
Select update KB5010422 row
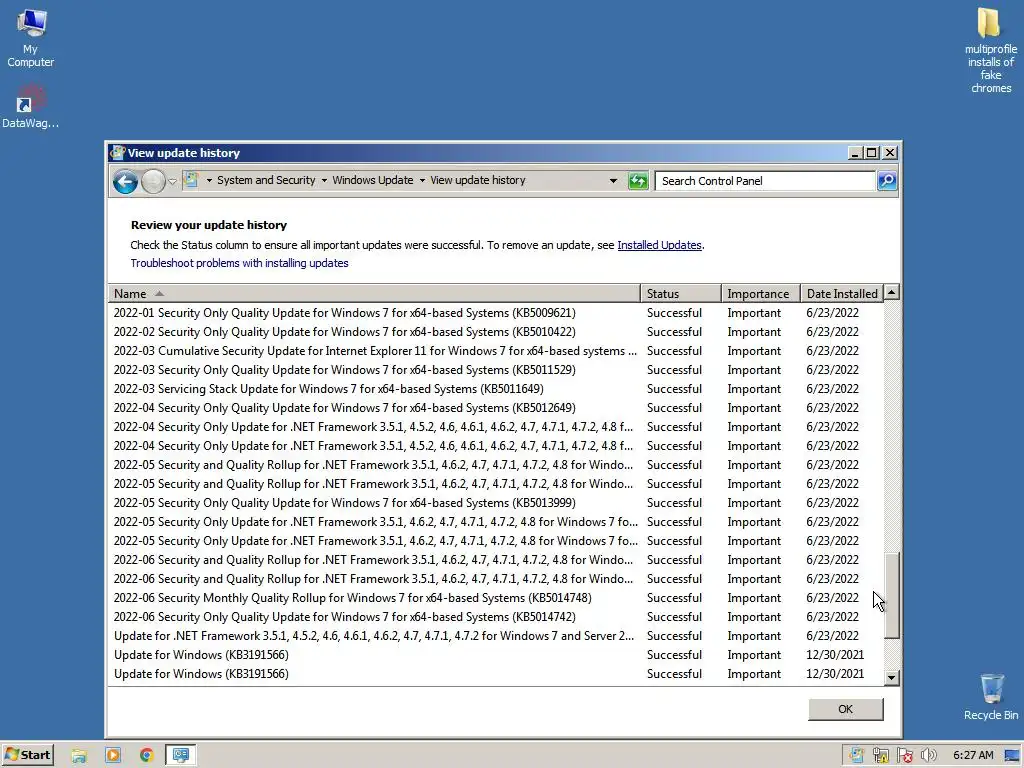point(496,332)
